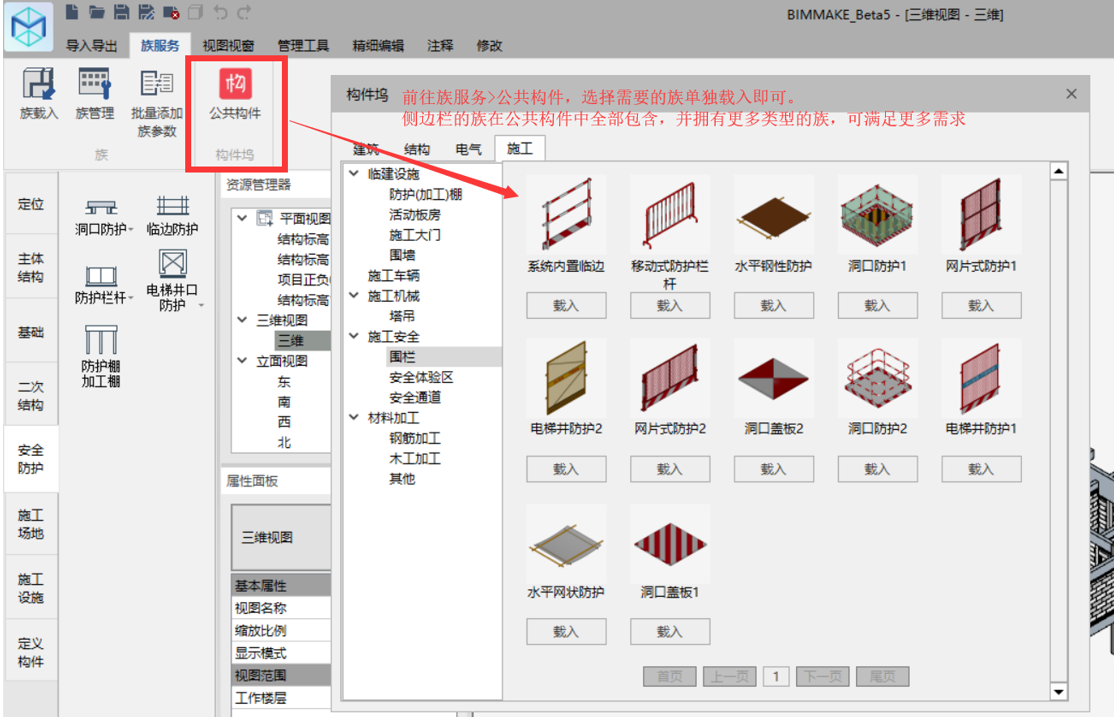The image size is (1114, 717).
Task: Click the redo arrow in quick toolbar
Action: pyautogui.click(x=244, y=12)
